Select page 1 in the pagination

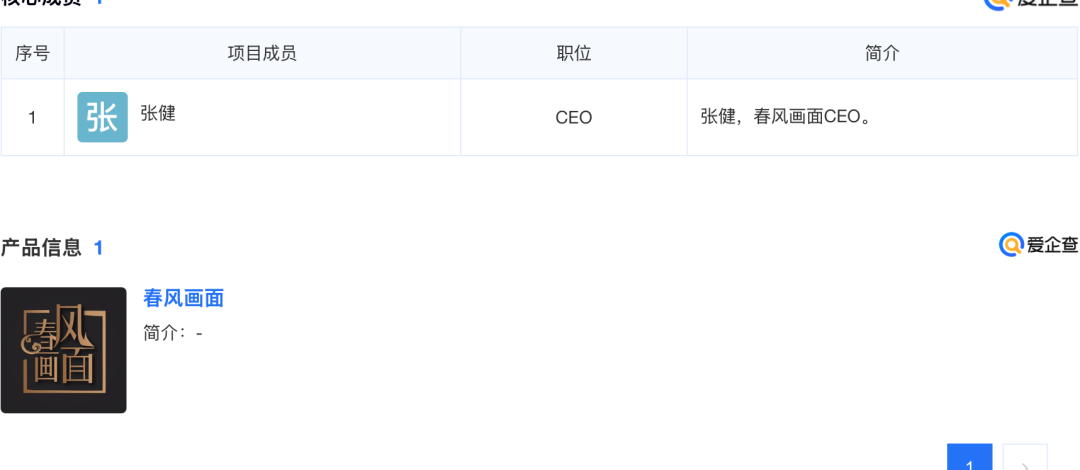(x=969, y=462)
